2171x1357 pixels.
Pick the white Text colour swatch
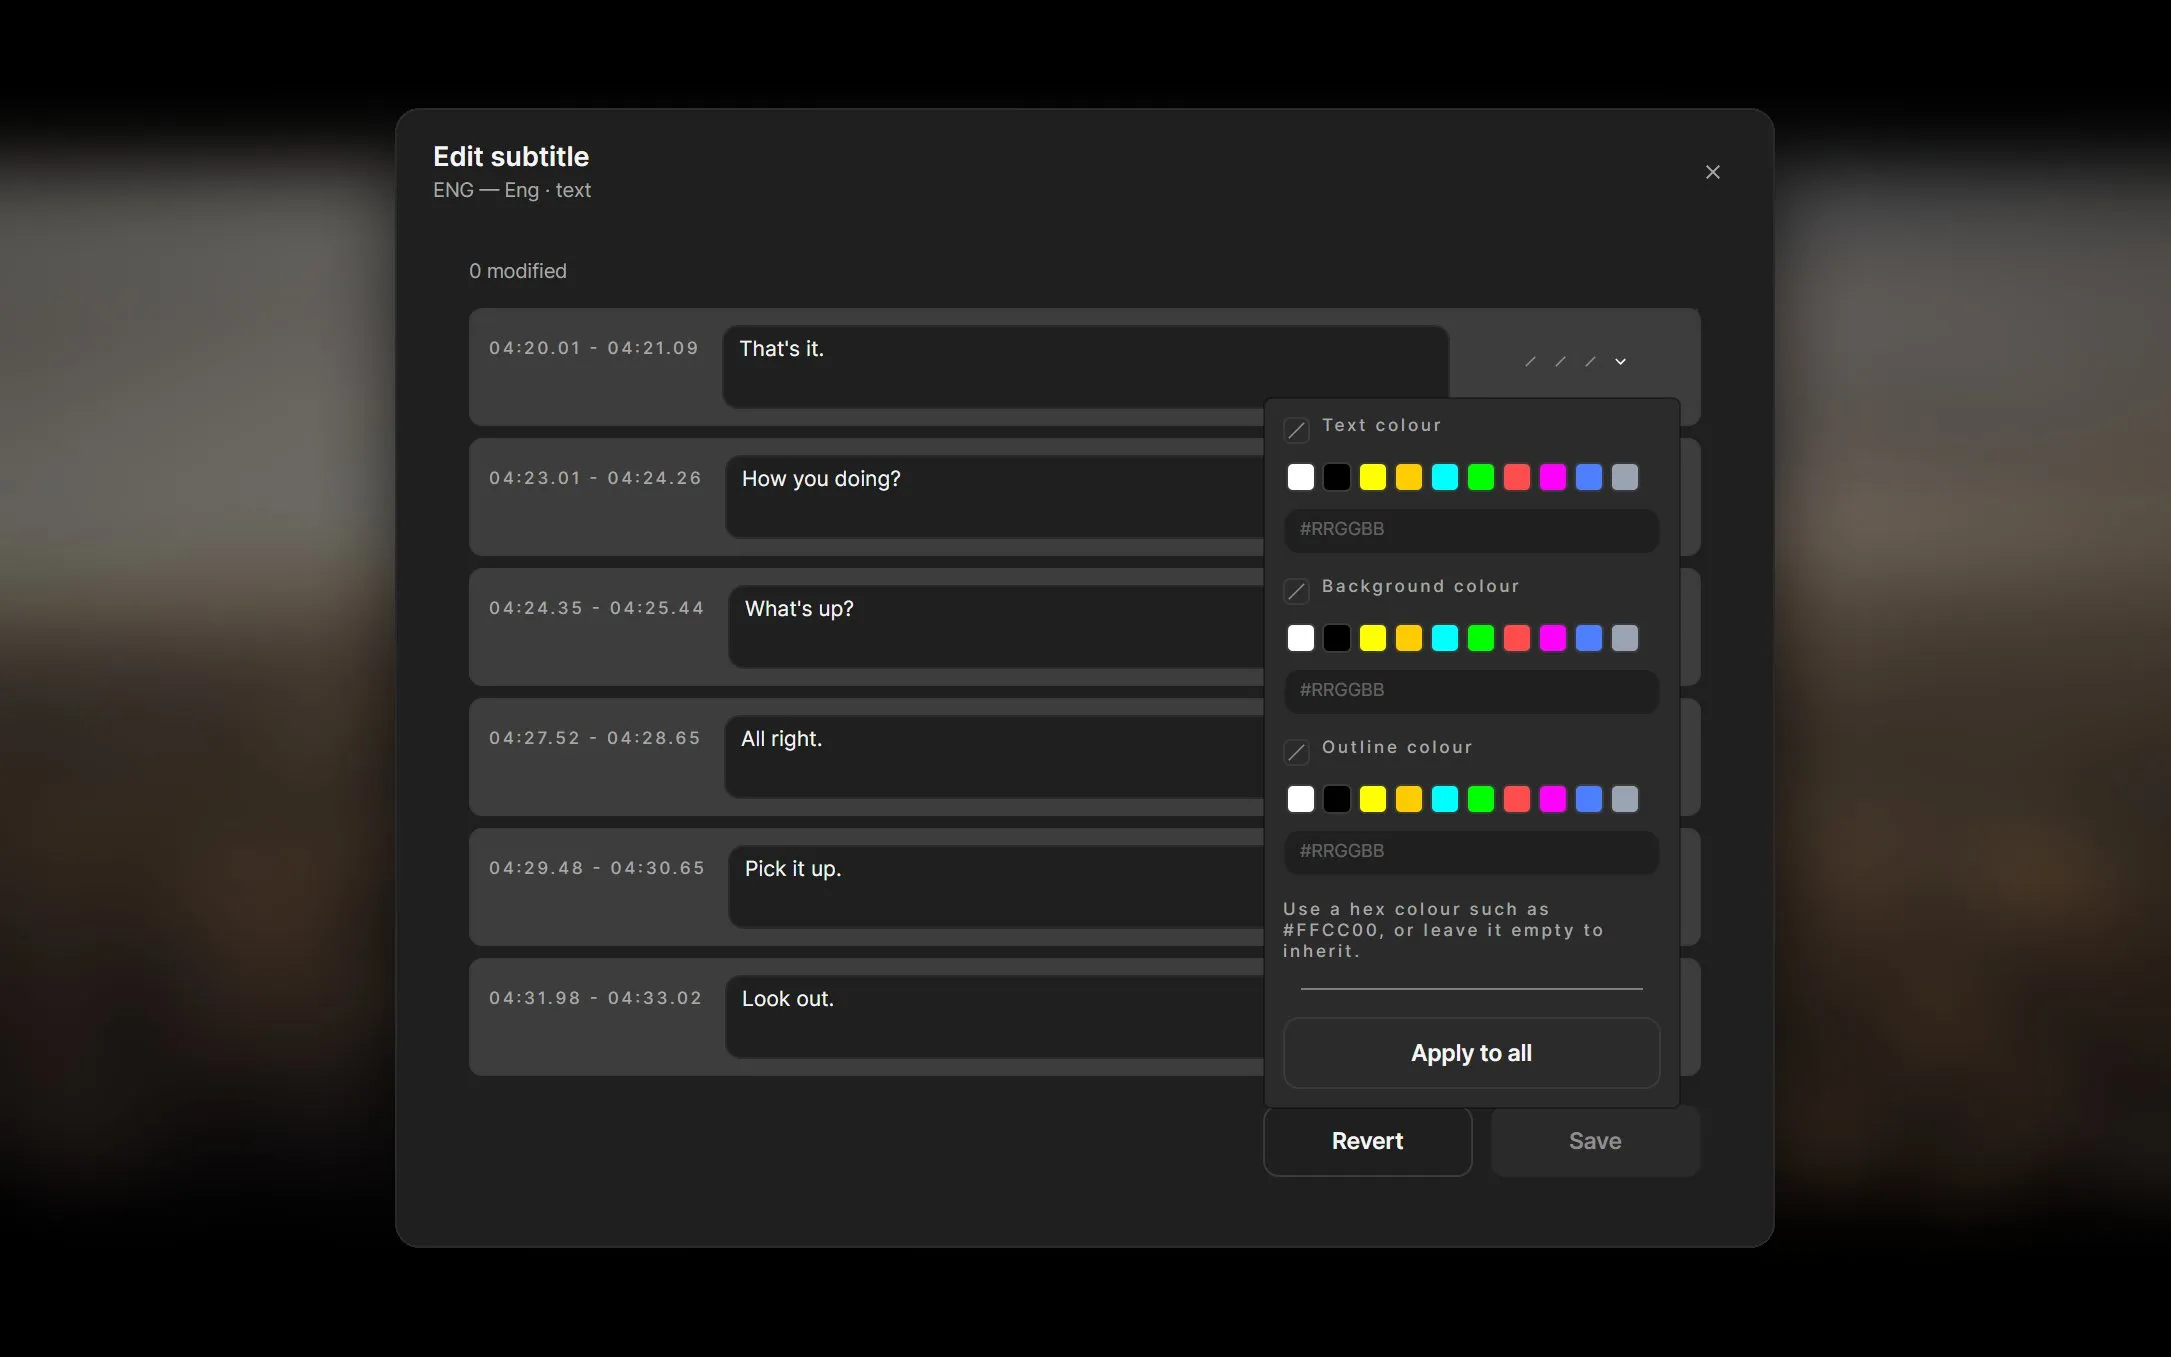[x=1301, y=477]
